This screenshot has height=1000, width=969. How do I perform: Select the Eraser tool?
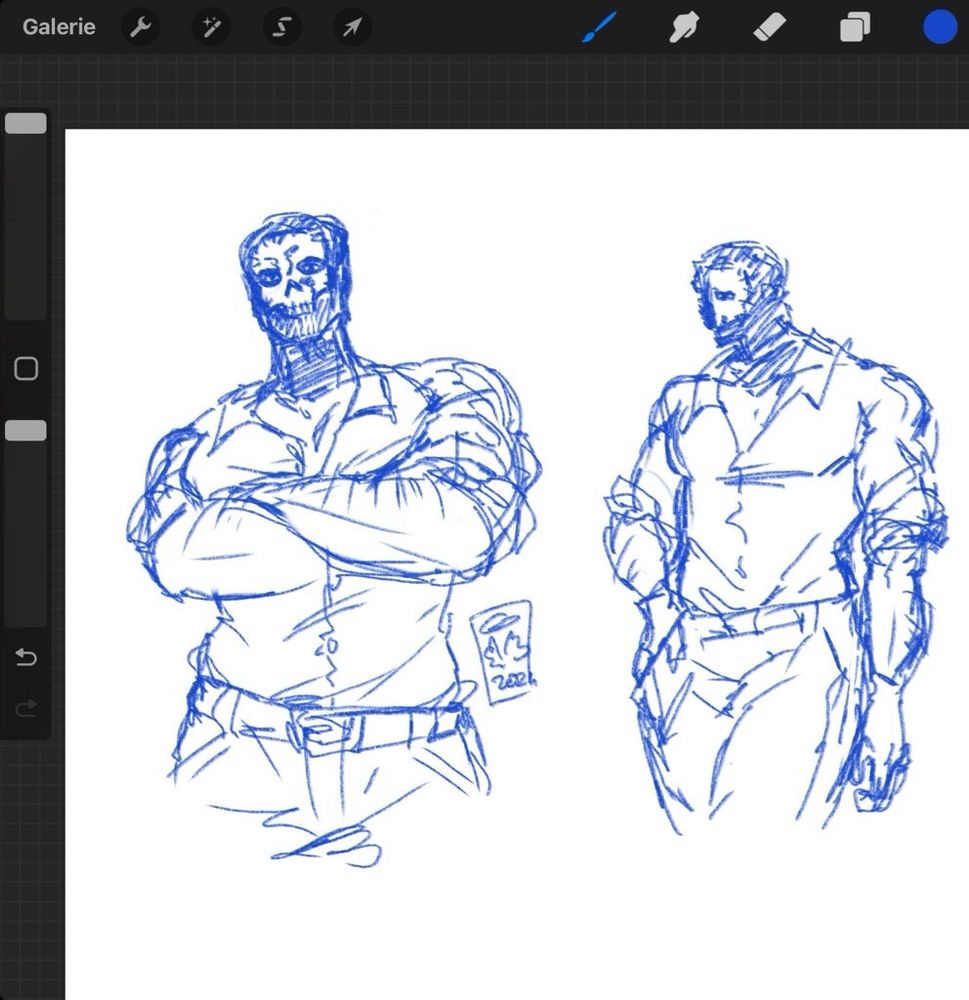coord(770,27)
